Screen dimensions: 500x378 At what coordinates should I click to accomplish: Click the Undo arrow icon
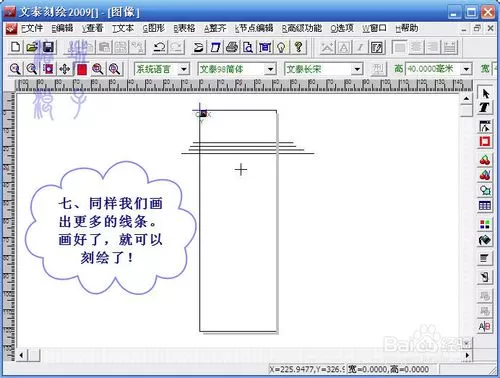pos(159,47)
